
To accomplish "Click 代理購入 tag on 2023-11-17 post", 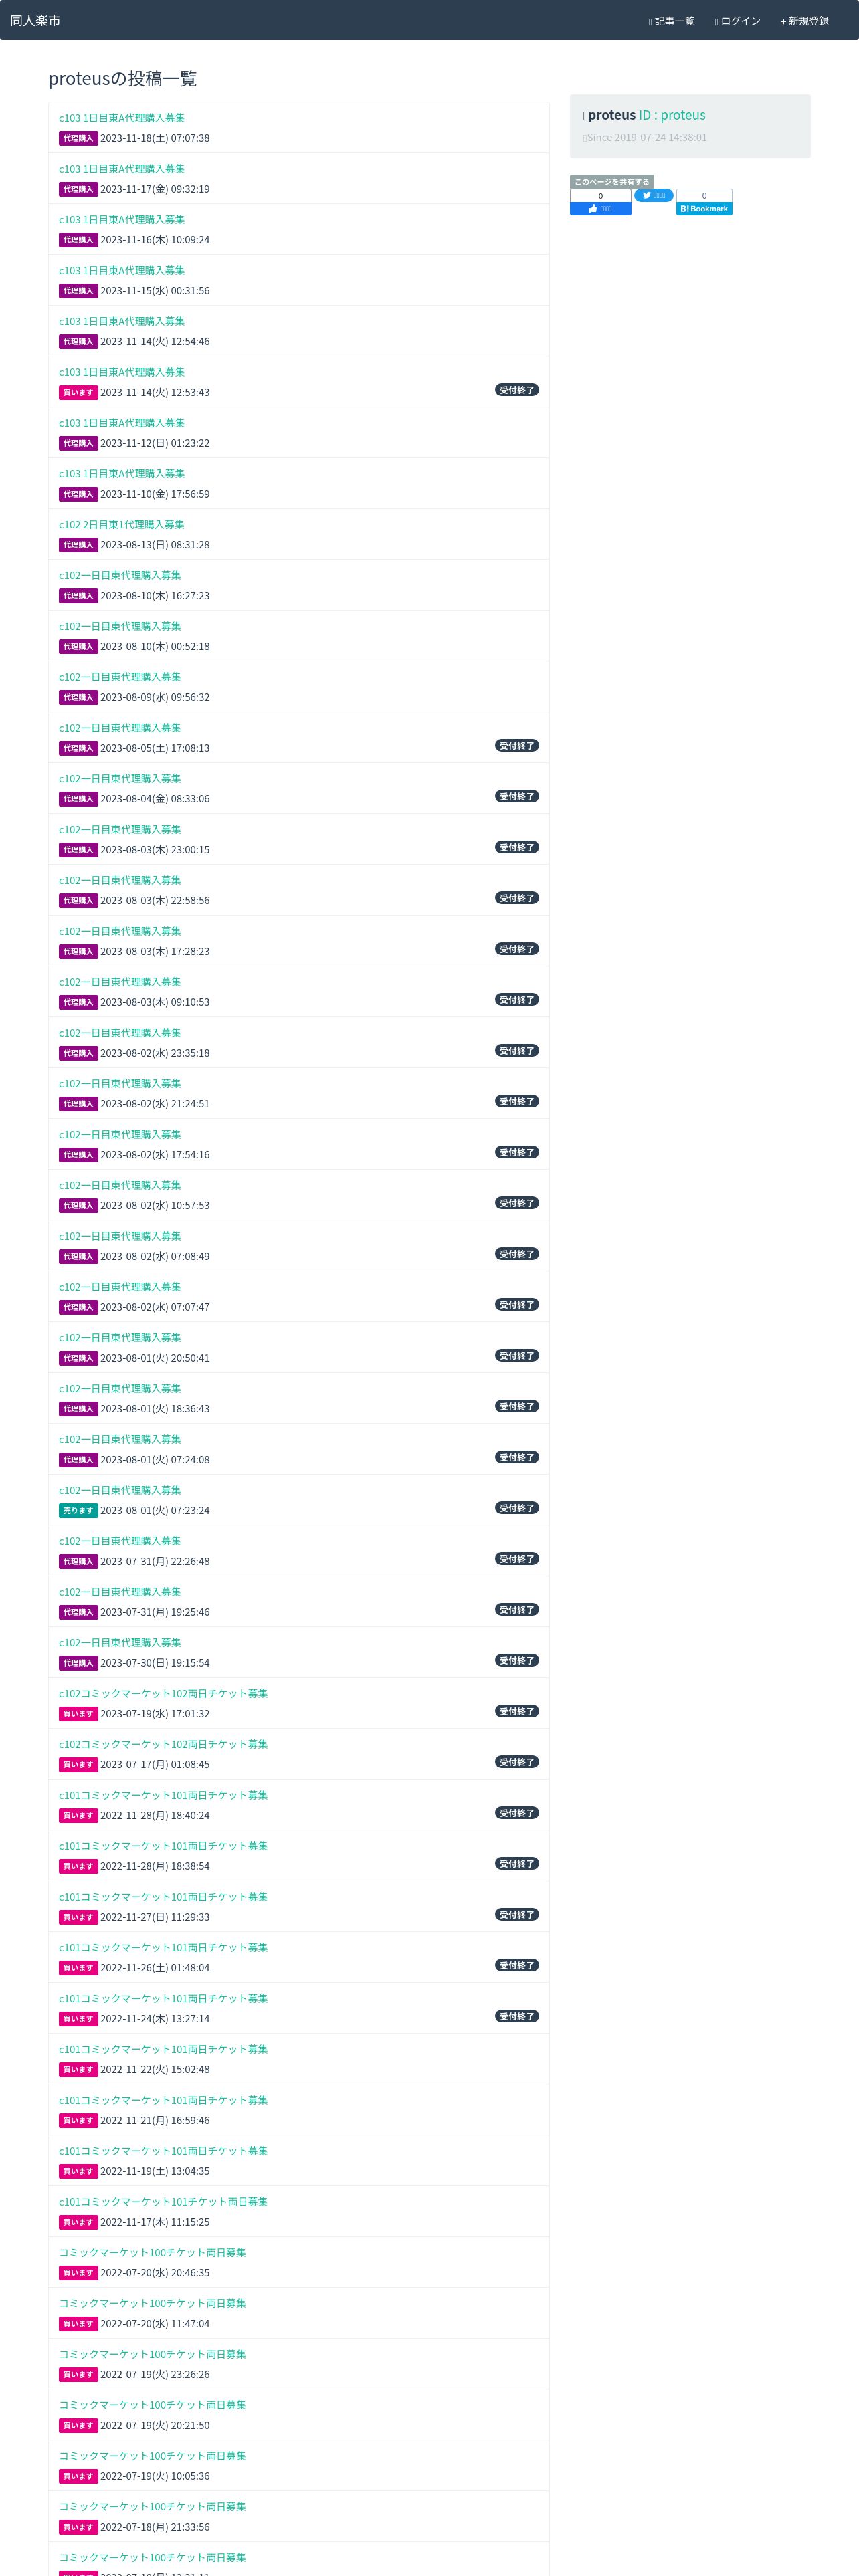I will click(x=78, y=189).
